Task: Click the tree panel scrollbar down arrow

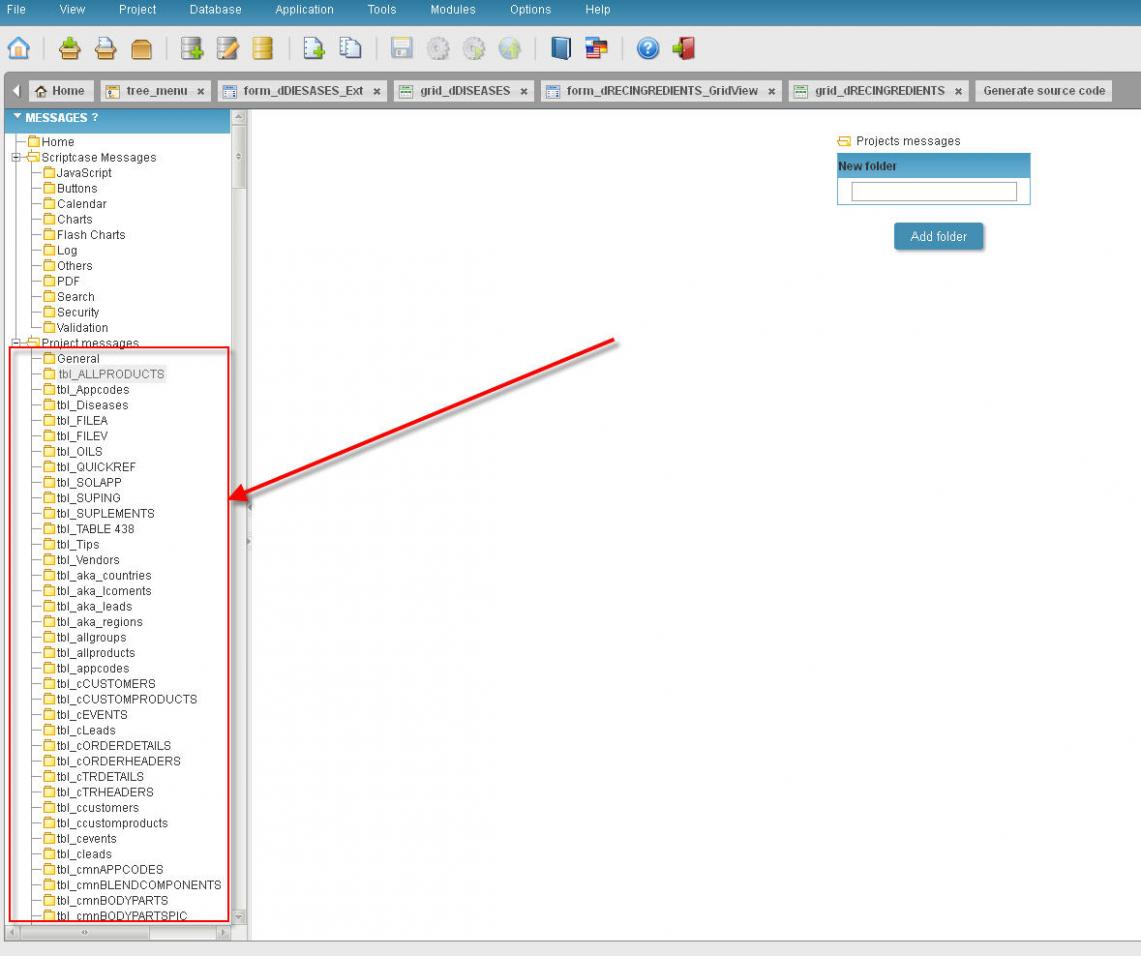Action: point(239,917)
